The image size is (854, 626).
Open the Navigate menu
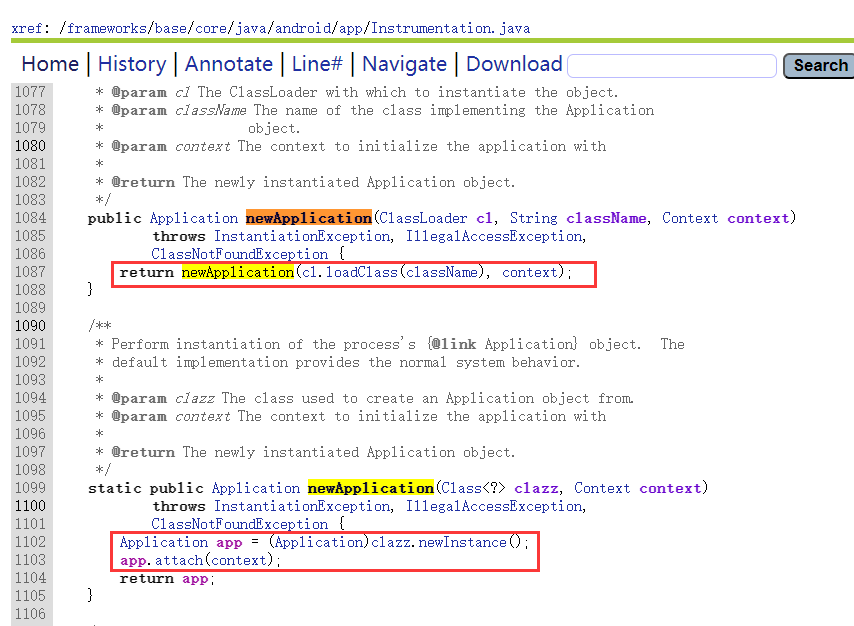405,64
